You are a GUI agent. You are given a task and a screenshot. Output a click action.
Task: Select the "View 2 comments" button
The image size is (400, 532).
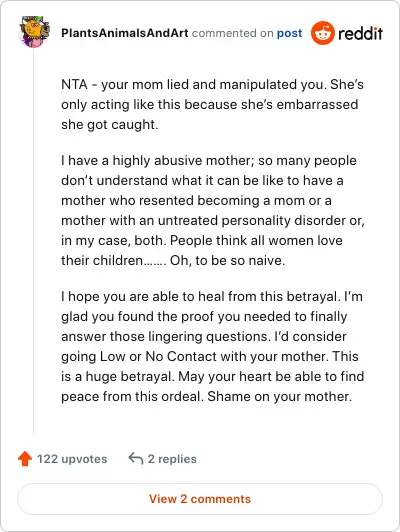(200, 499)
